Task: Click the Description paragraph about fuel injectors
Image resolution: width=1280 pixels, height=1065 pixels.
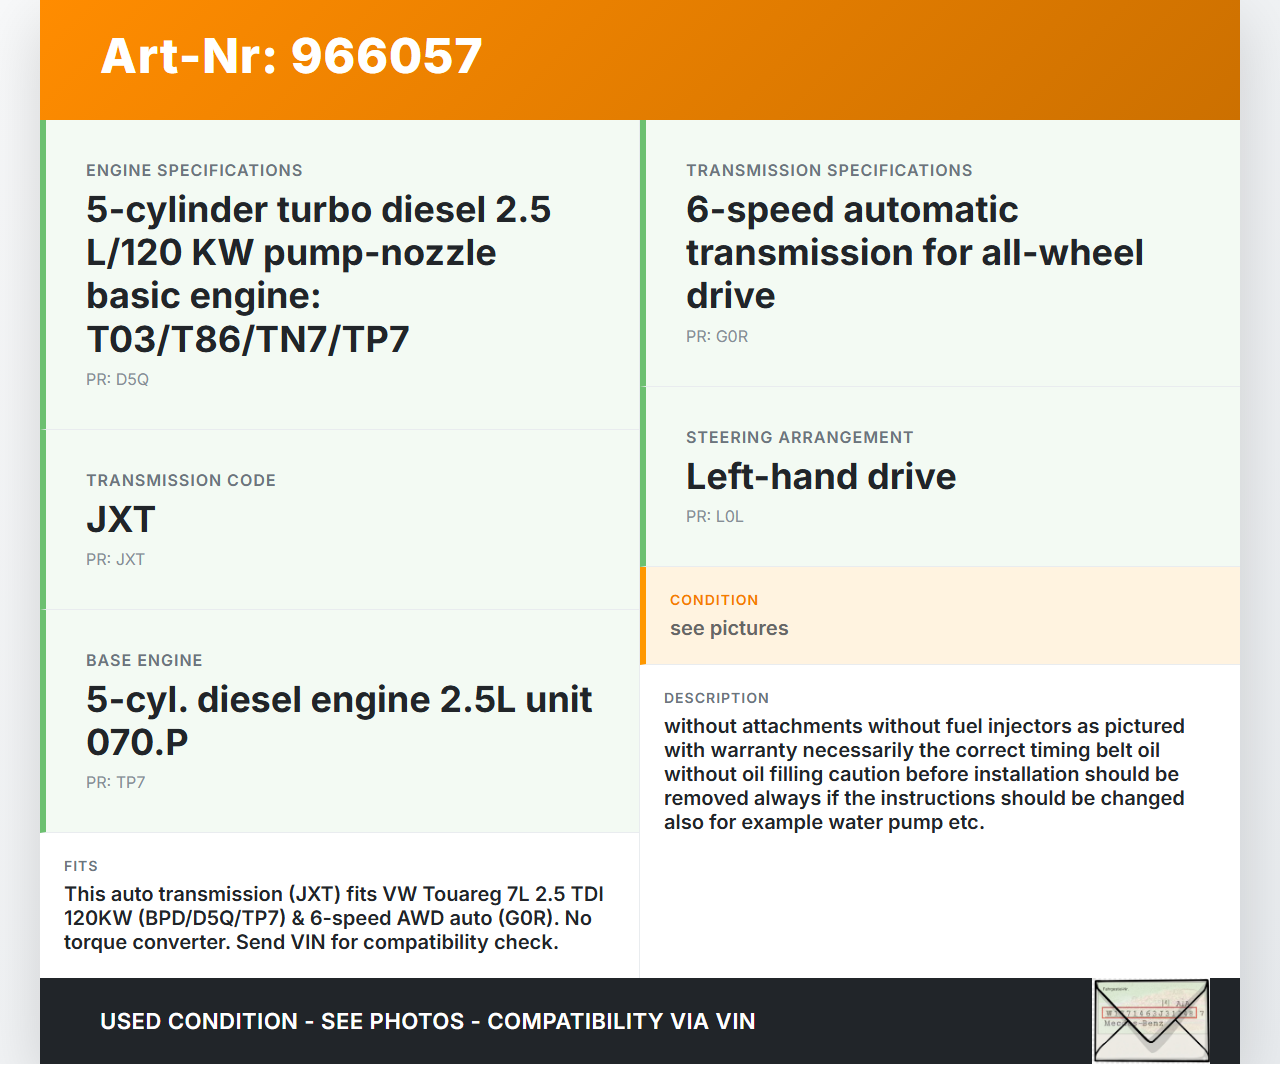Action: pos(924,774)
